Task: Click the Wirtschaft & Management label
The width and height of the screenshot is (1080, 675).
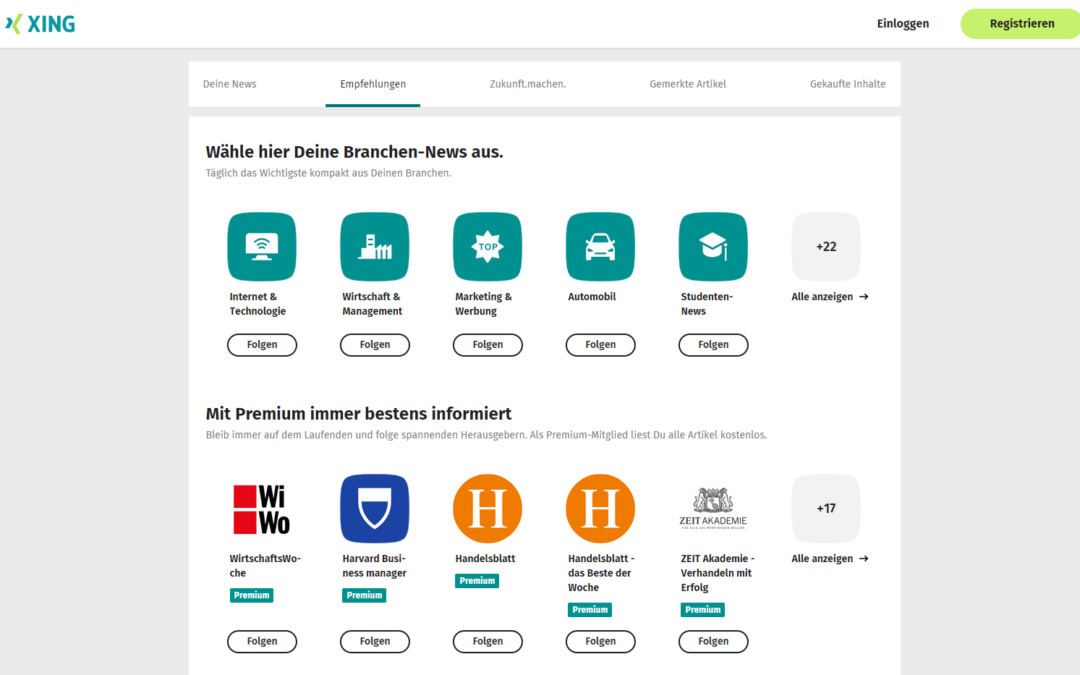Action: click(x=372, y=304)
